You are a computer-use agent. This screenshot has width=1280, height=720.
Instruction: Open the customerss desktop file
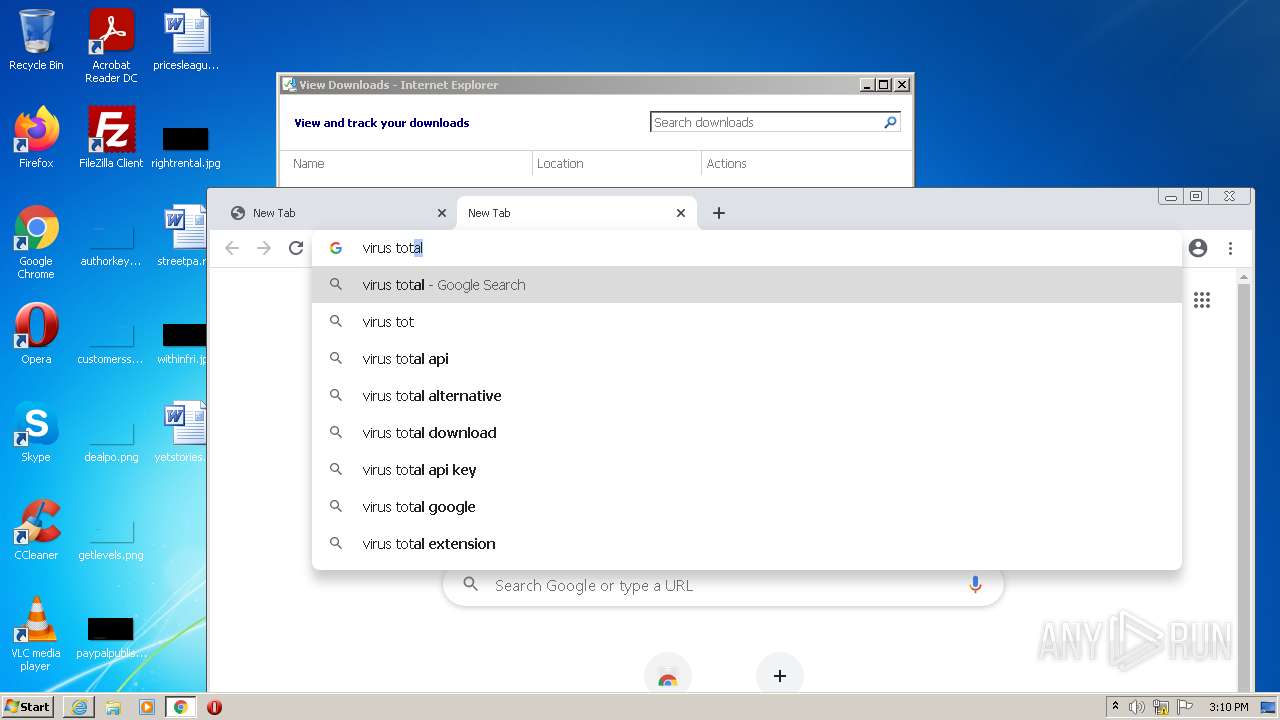(111, 343)
